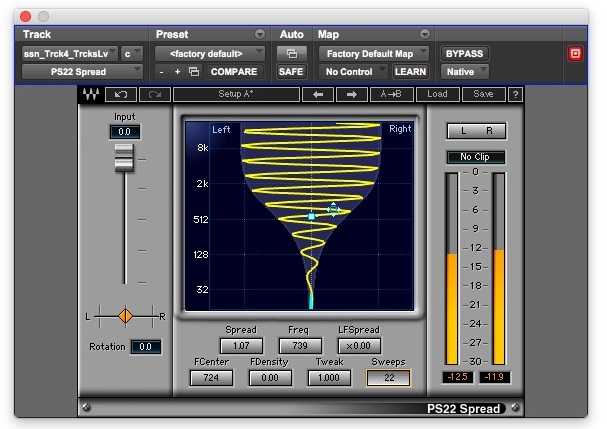Reset the No Clip indicator

pyautogui.click(x=476, y=157)
